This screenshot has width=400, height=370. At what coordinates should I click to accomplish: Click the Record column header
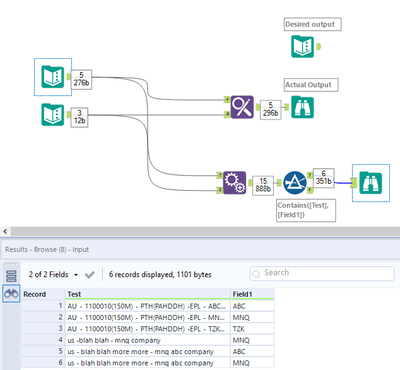click(x=43, y=294)
